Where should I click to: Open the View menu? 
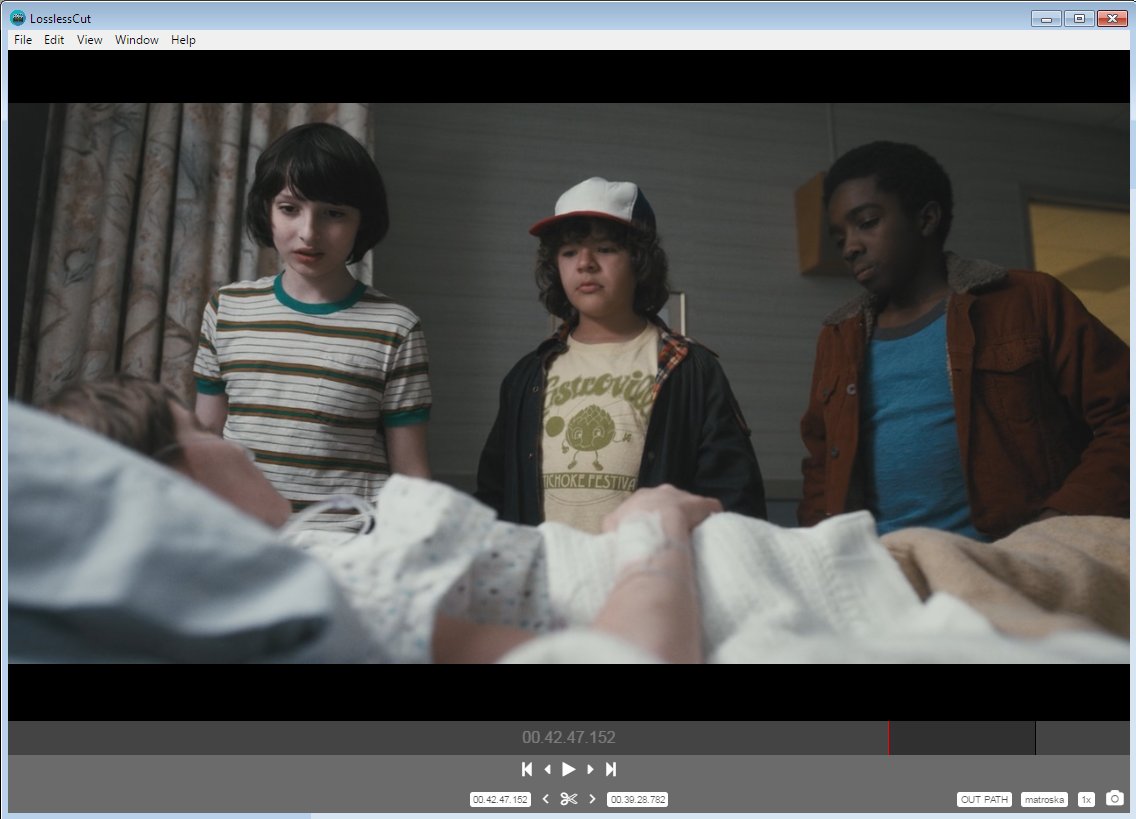(90, 40)
